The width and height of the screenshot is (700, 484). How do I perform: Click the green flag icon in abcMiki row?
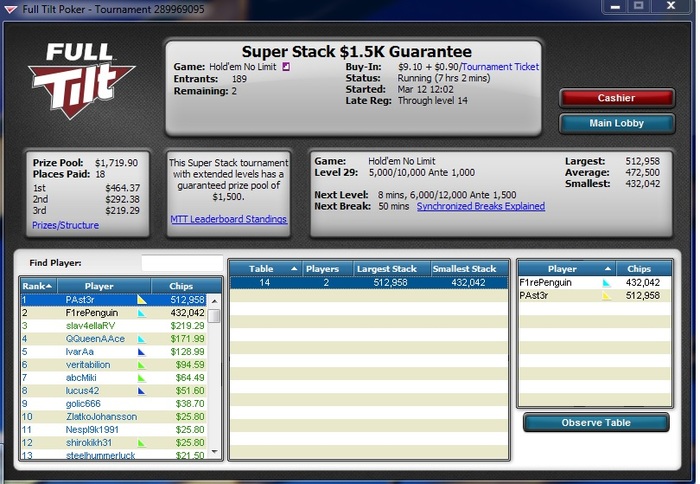[x=142, y=378]
